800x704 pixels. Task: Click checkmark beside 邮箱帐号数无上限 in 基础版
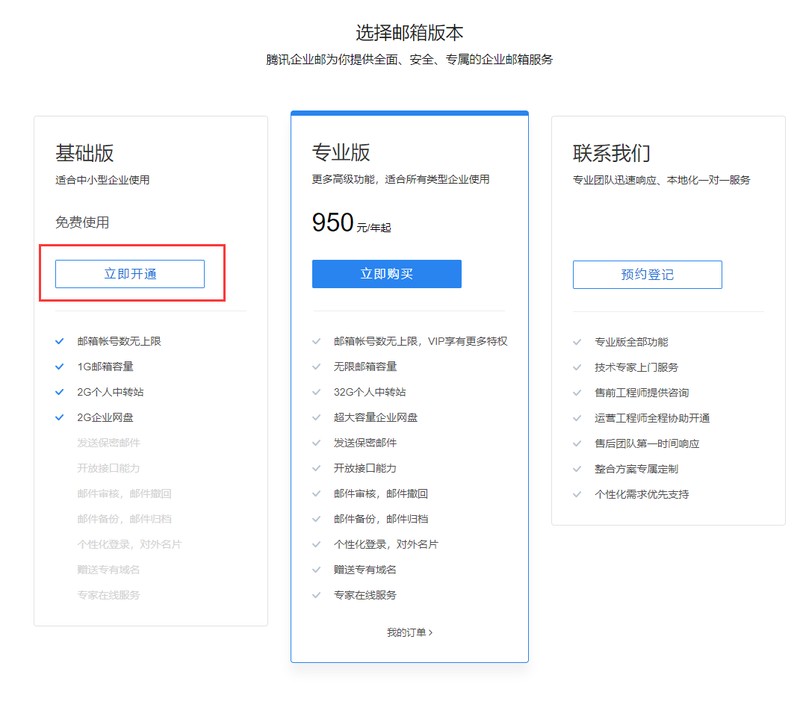pos(60,341)
